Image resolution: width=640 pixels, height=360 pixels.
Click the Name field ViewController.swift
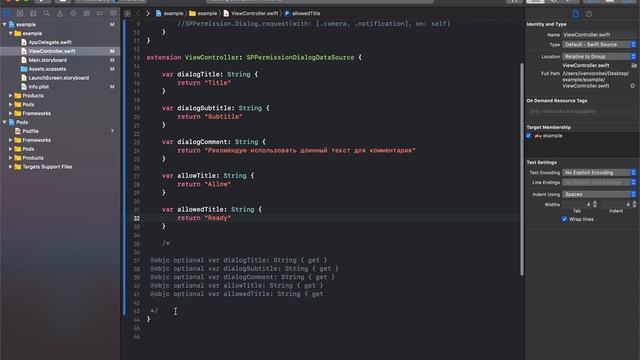click(599, 35)
